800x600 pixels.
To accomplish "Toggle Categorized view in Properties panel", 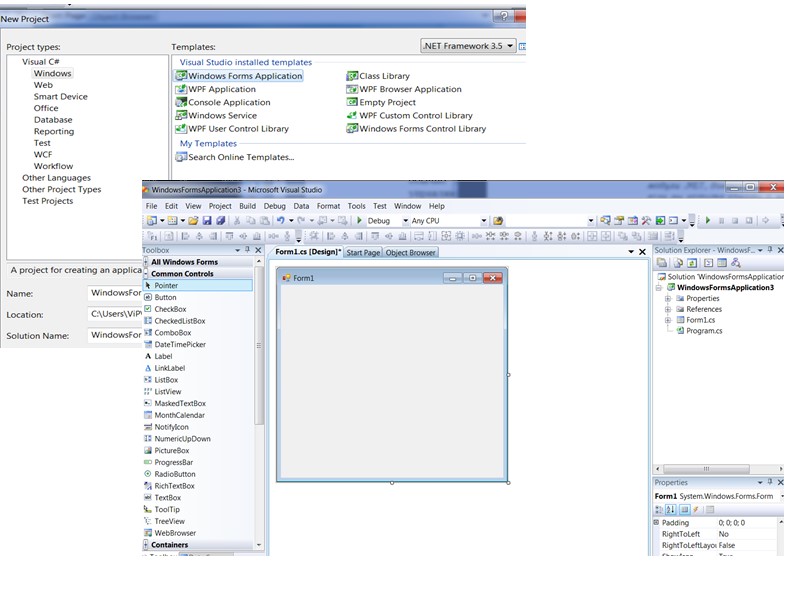I will 659,509.
